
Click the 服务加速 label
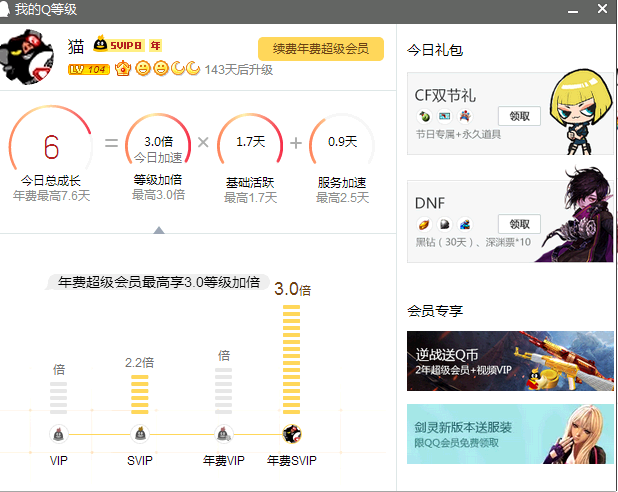click(342, 183)
